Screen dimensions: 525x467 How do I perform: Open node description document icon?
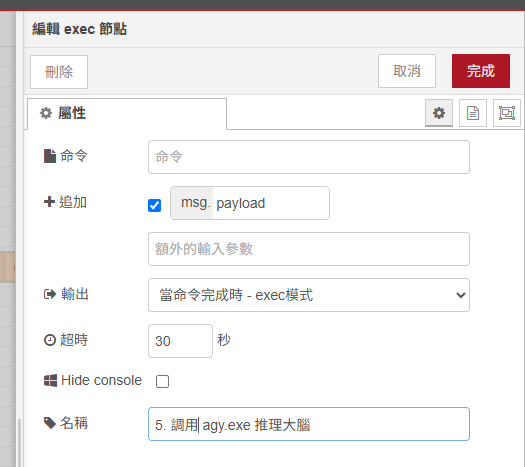[x=473, y=113]
